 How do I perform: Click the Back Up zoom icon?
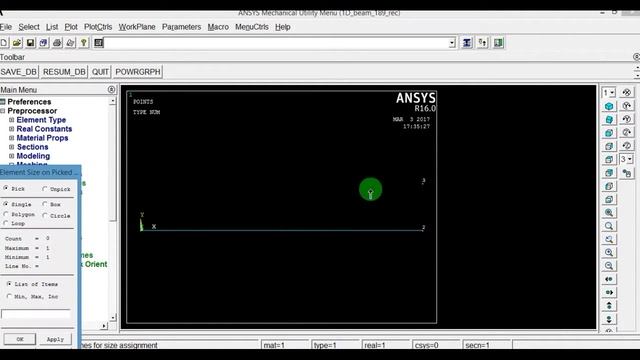[609, 239]
